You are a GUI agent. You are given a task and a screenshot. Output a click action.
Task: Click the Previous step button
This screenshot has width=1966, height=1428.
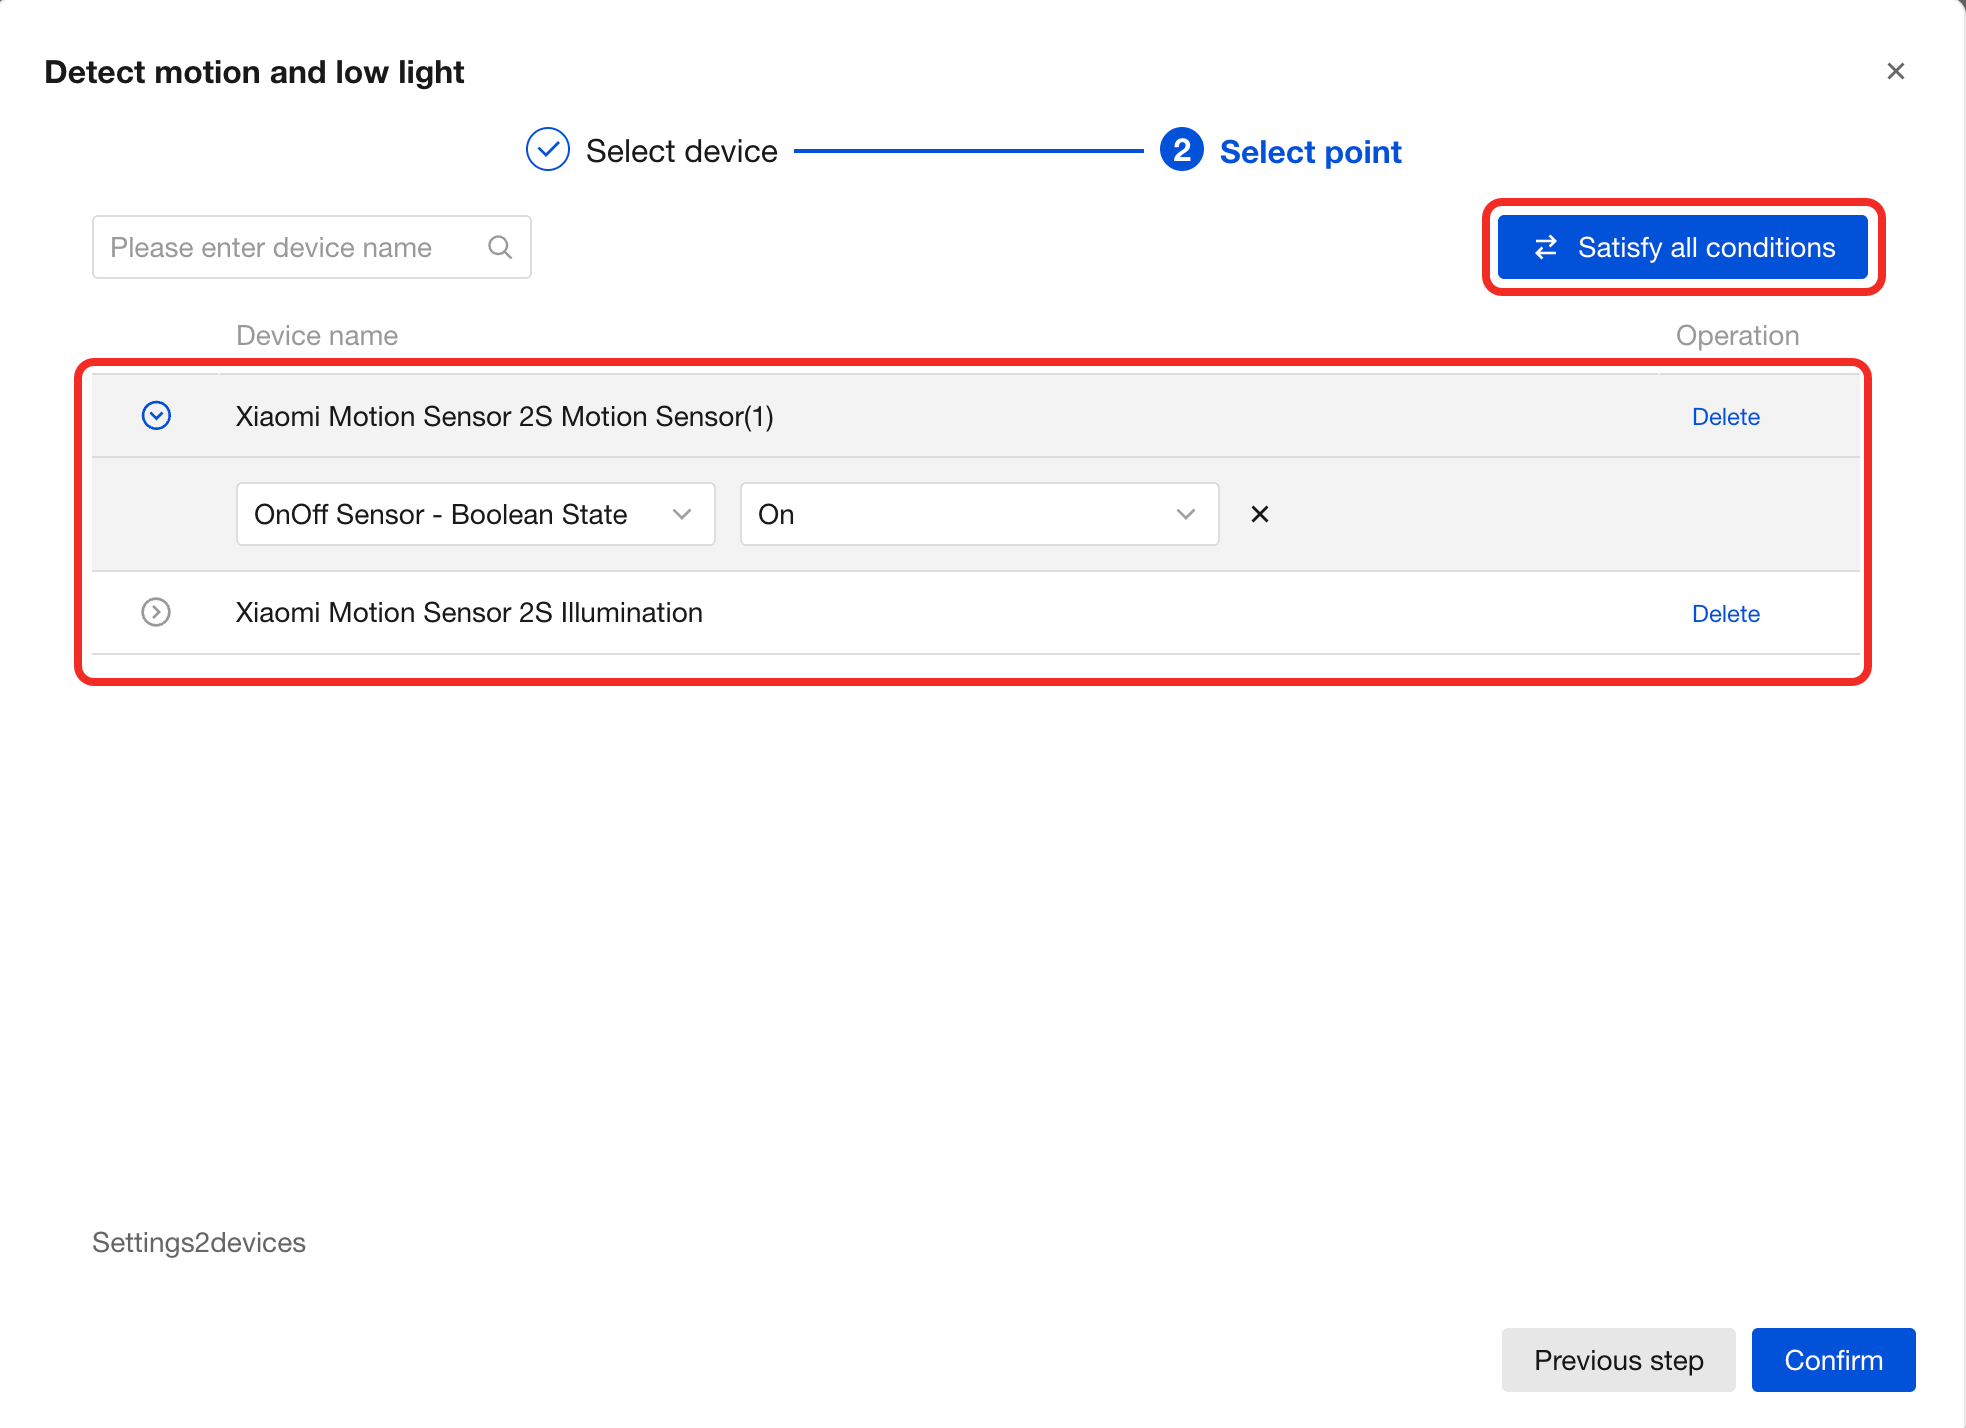[1618, 1360]
